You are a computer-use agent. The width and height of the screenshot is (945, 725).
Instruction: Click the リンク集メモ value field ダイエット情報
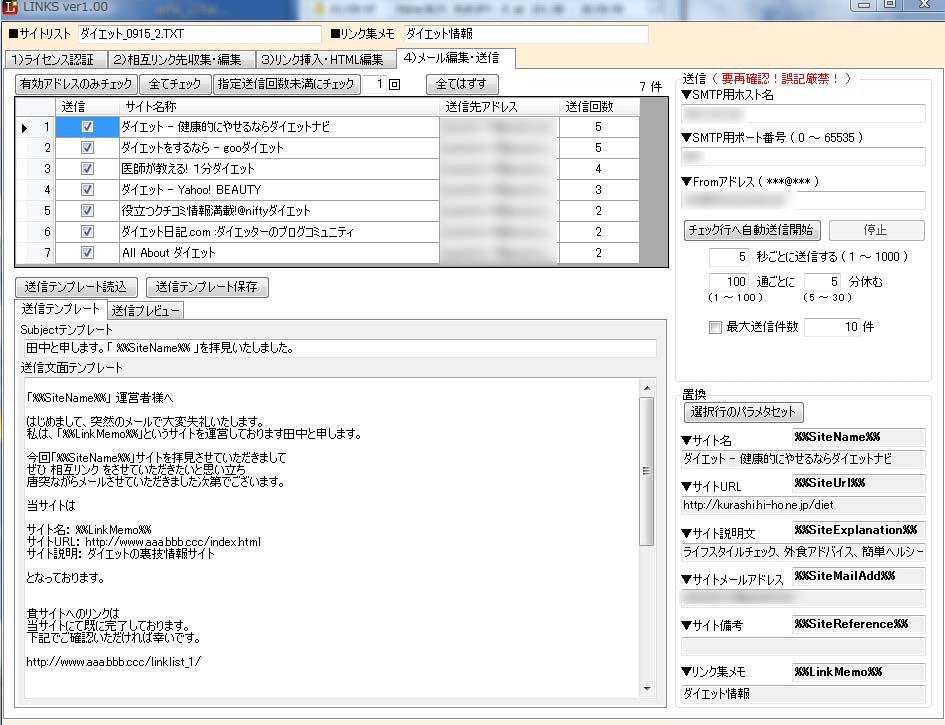pyautogui.click(x=803, y=694)
